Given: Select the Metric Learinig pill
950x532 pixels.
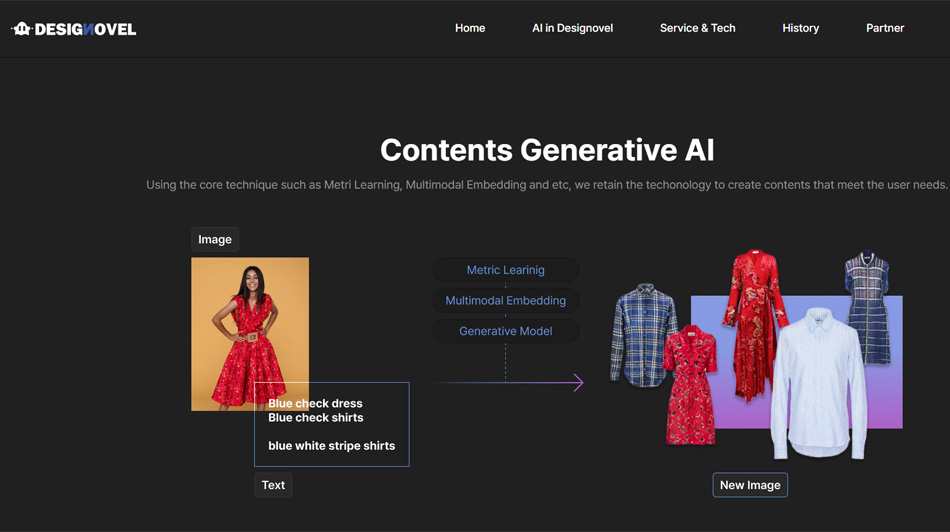Looking at the screenshot, I should (505, 270).
